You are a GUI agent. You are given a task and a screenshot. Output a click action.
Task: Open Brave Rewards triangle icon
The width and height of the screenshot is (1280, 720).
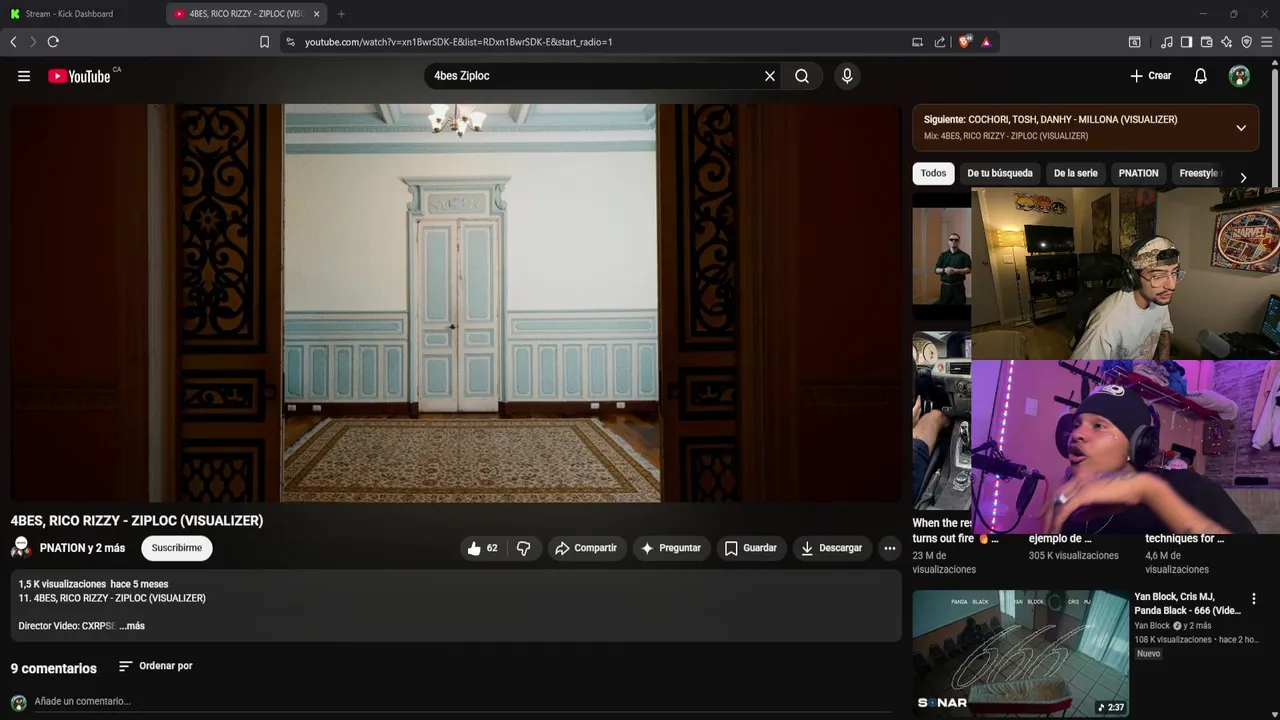click(x=986, y=42)
